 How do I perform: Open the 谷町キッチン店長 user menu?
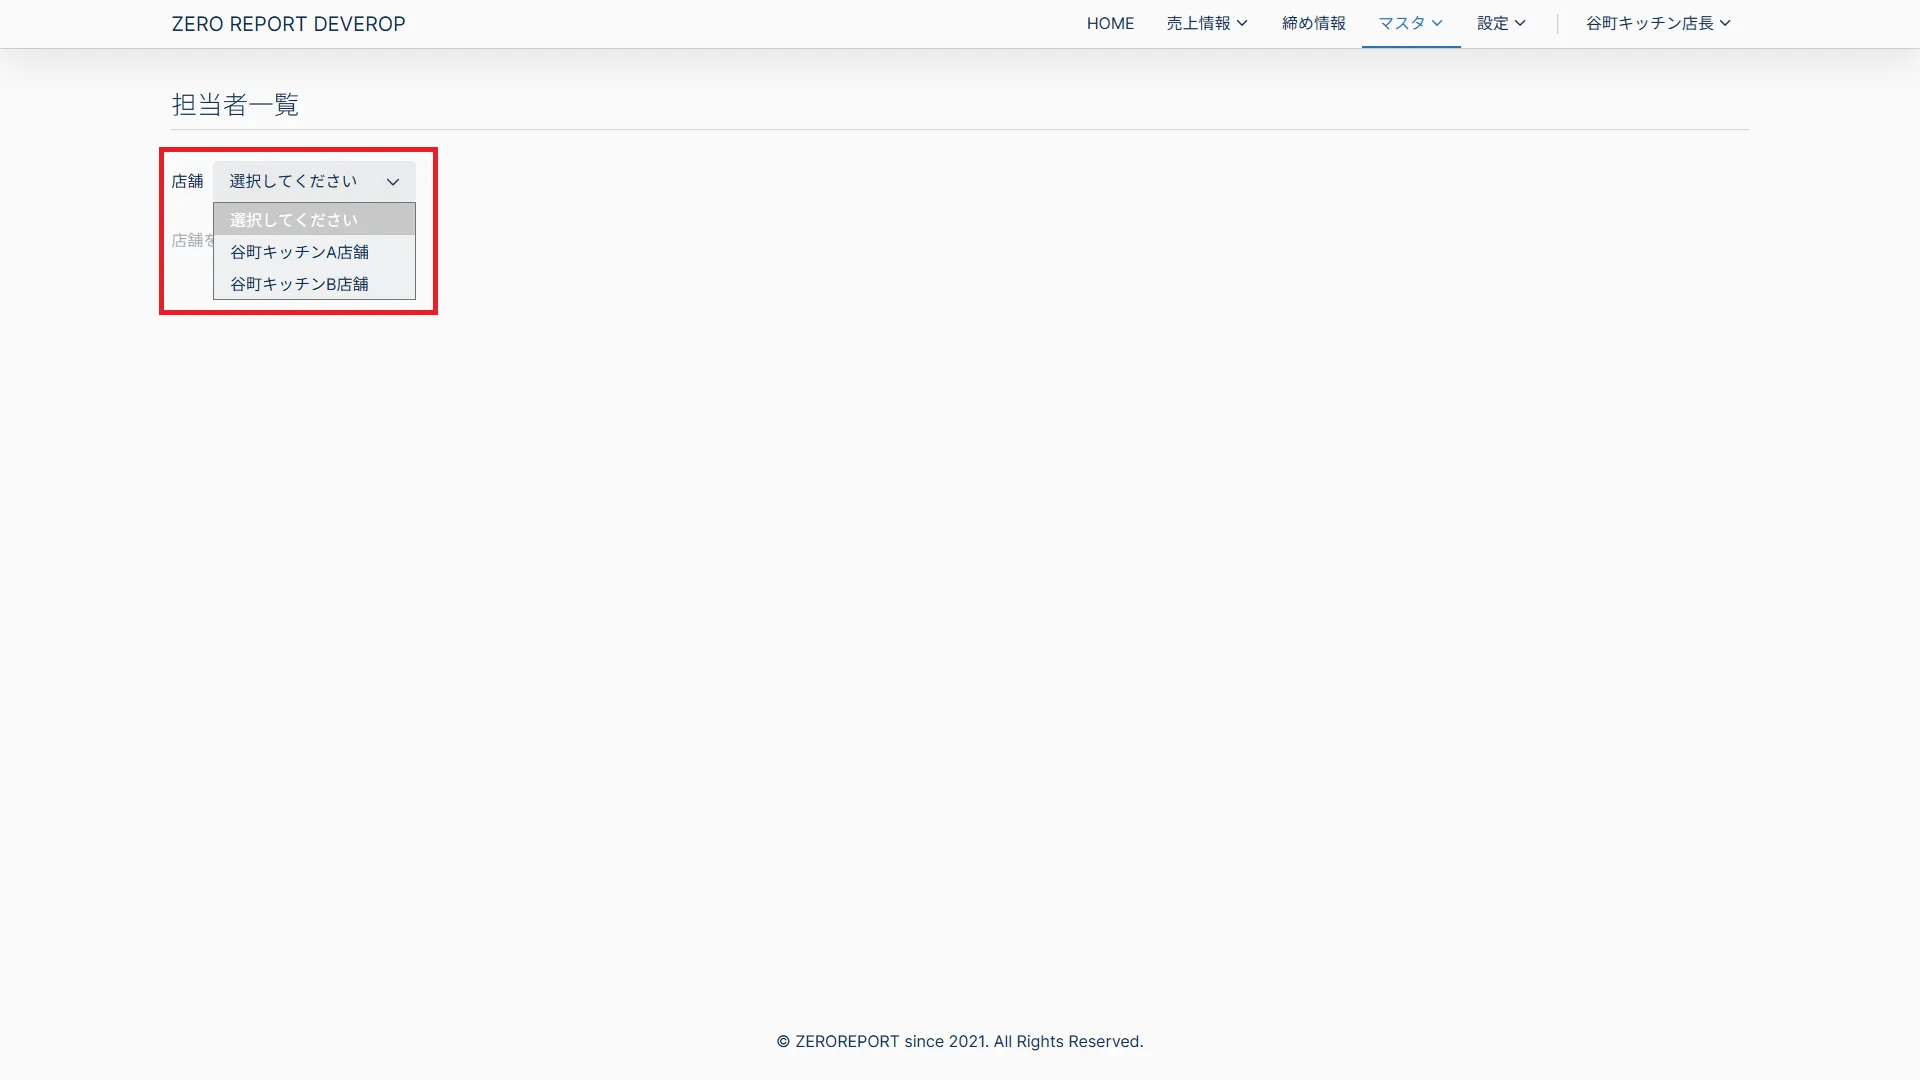click(x=1650, y=24)
